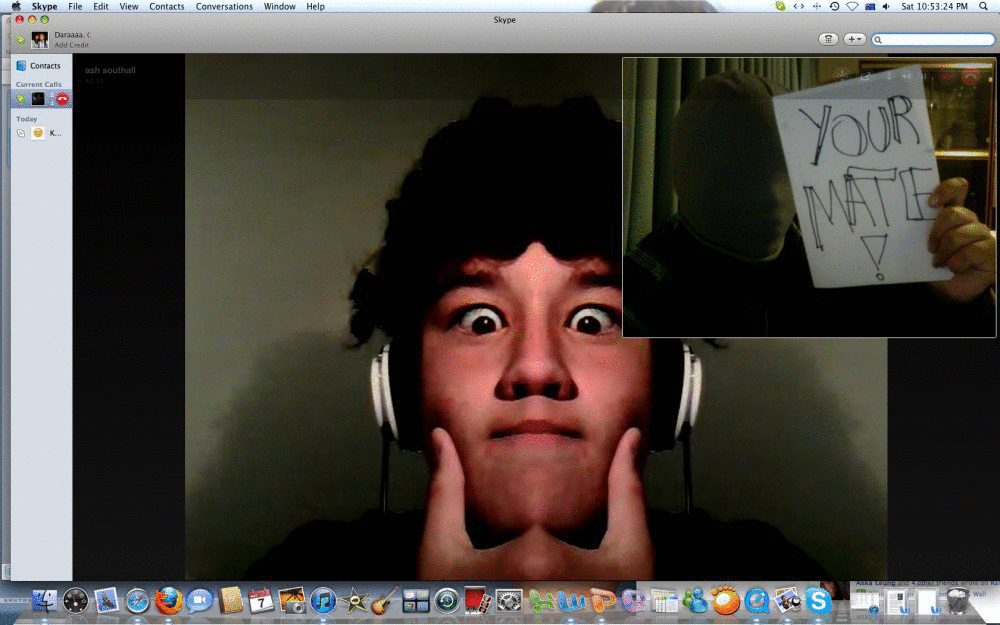
Task: Open Firefox from the Dock
Action: [x=168, y=601]
